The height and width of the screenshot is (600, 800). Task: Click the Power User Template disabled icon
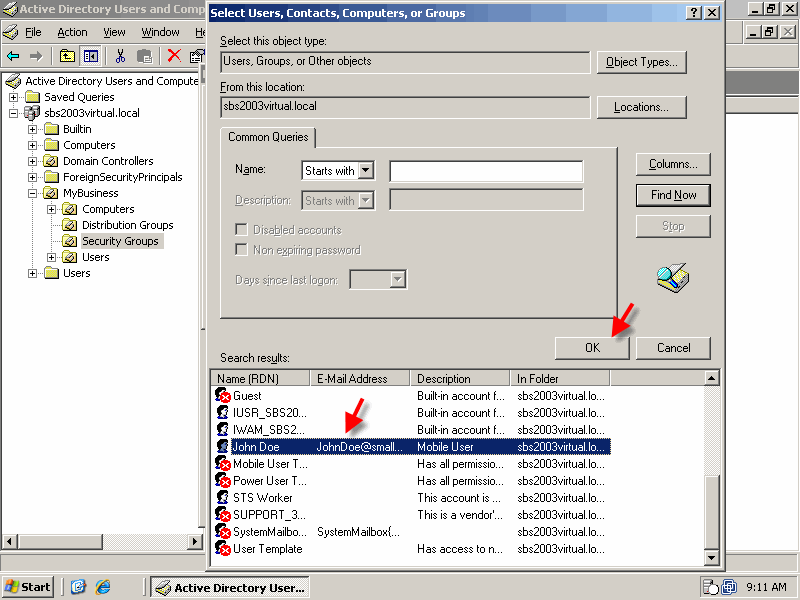[x=223, y=480]
